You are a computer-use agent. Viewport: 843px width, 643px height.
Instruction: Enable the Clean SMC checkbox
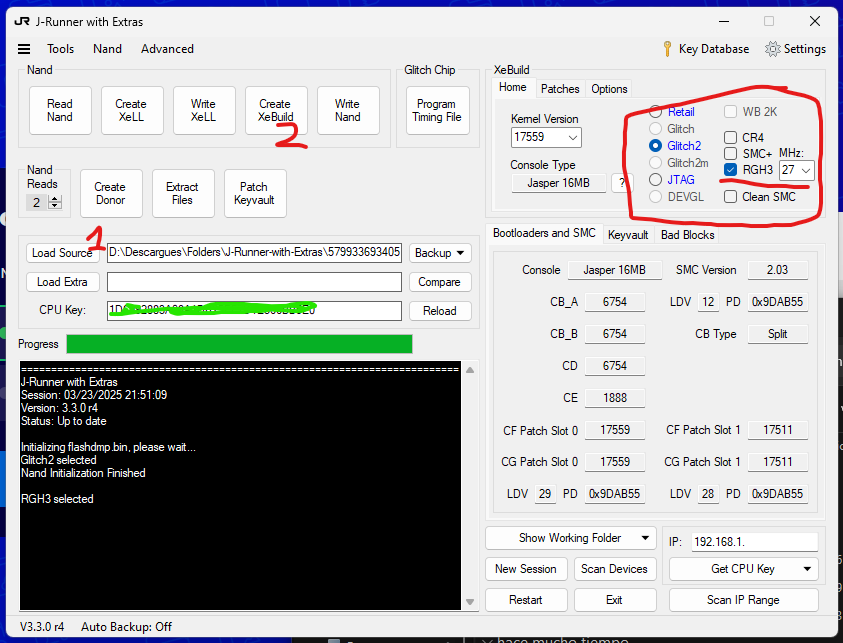click(730, 197)
